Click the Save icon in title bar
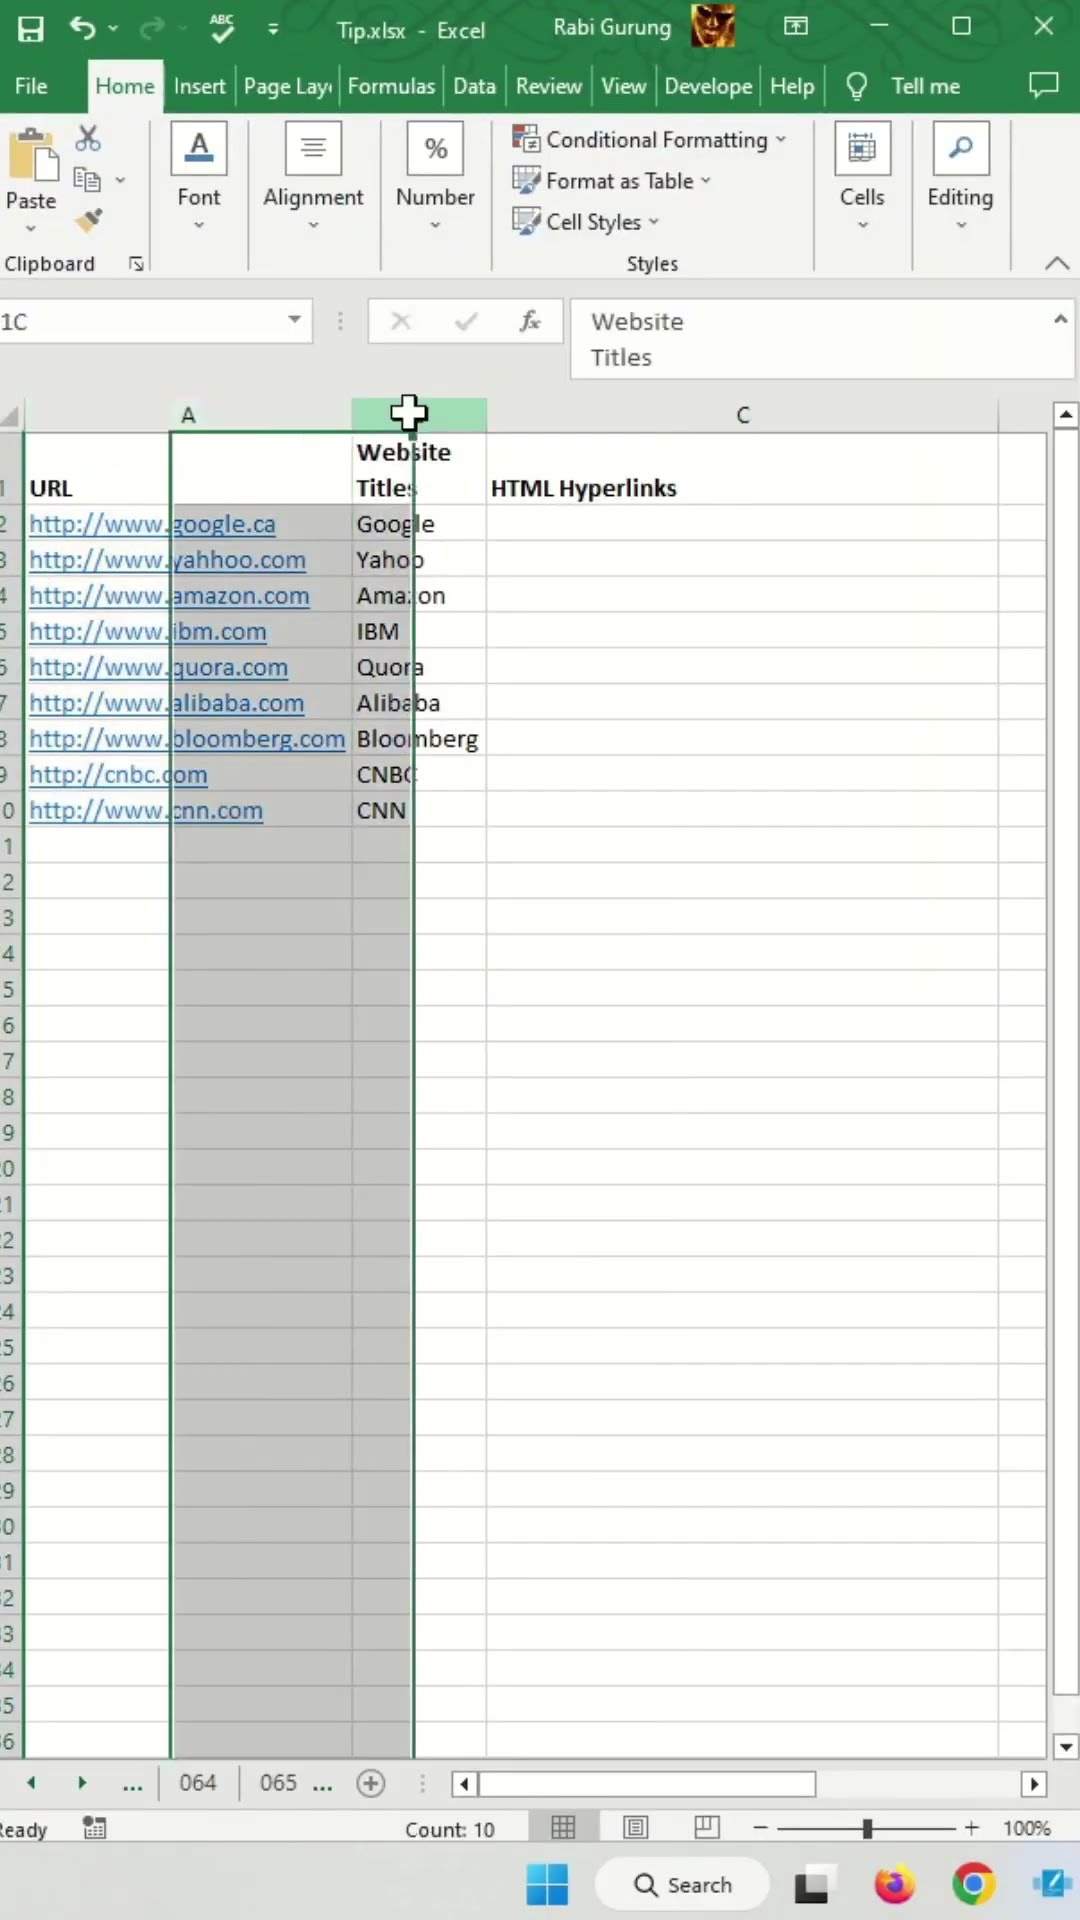The width and height of the screenshot is (1080, 1920). [31, 29]
